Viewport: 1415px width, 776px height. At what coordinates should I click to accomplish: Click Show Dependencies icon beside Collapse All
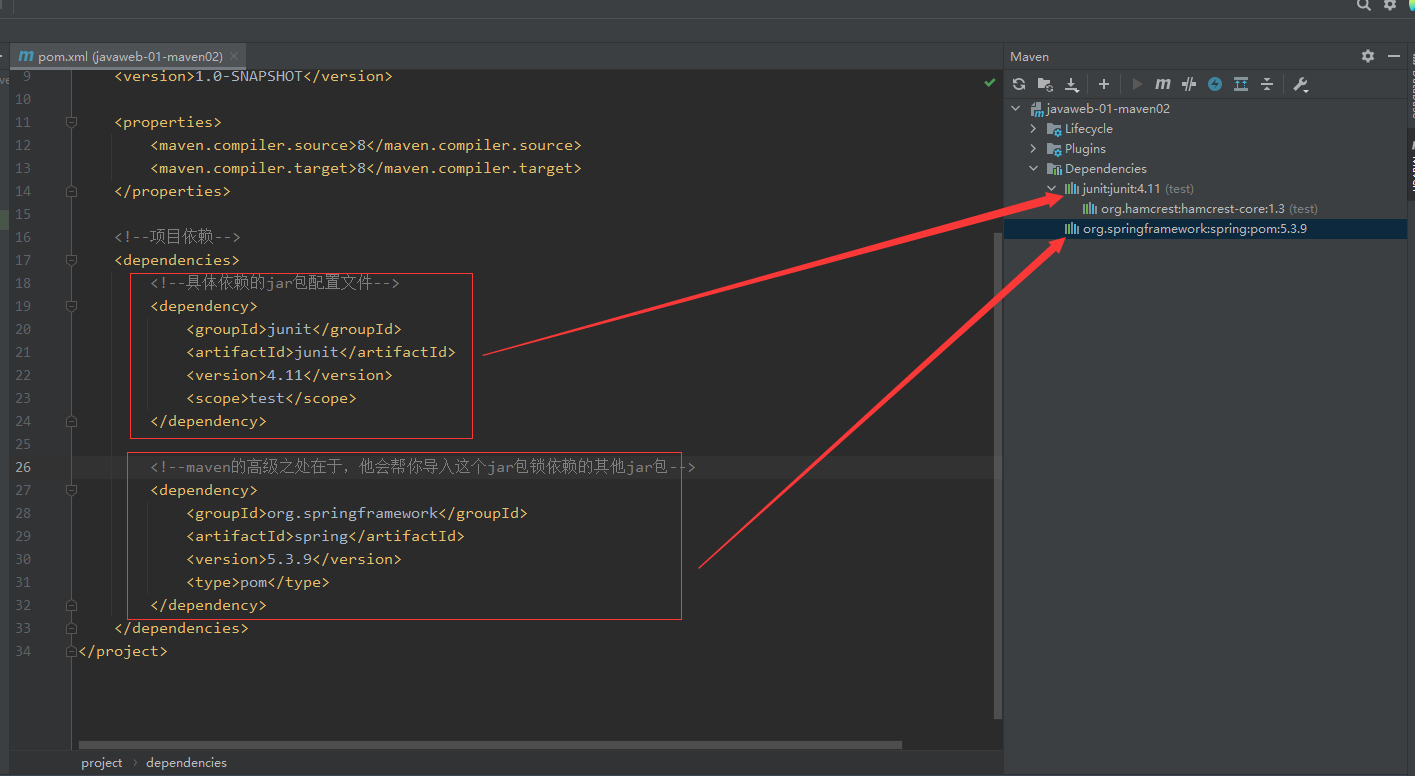click(x=1241, y=84)
